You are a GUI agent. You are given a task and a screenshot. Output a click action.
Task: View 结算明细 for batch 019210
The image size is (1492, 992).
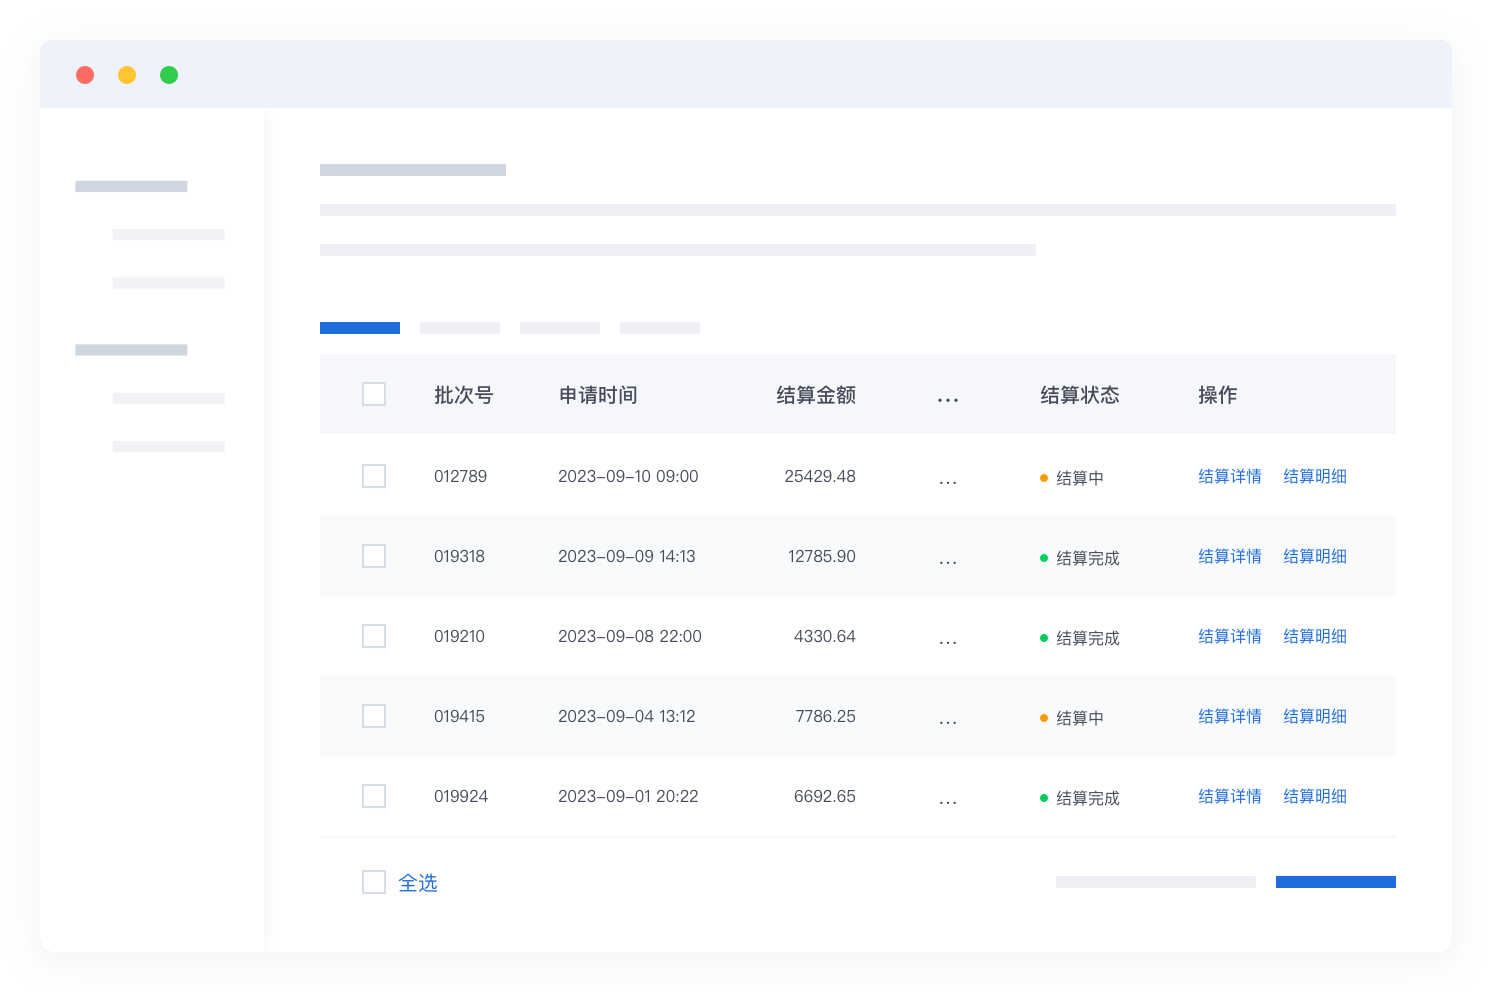1315,636
